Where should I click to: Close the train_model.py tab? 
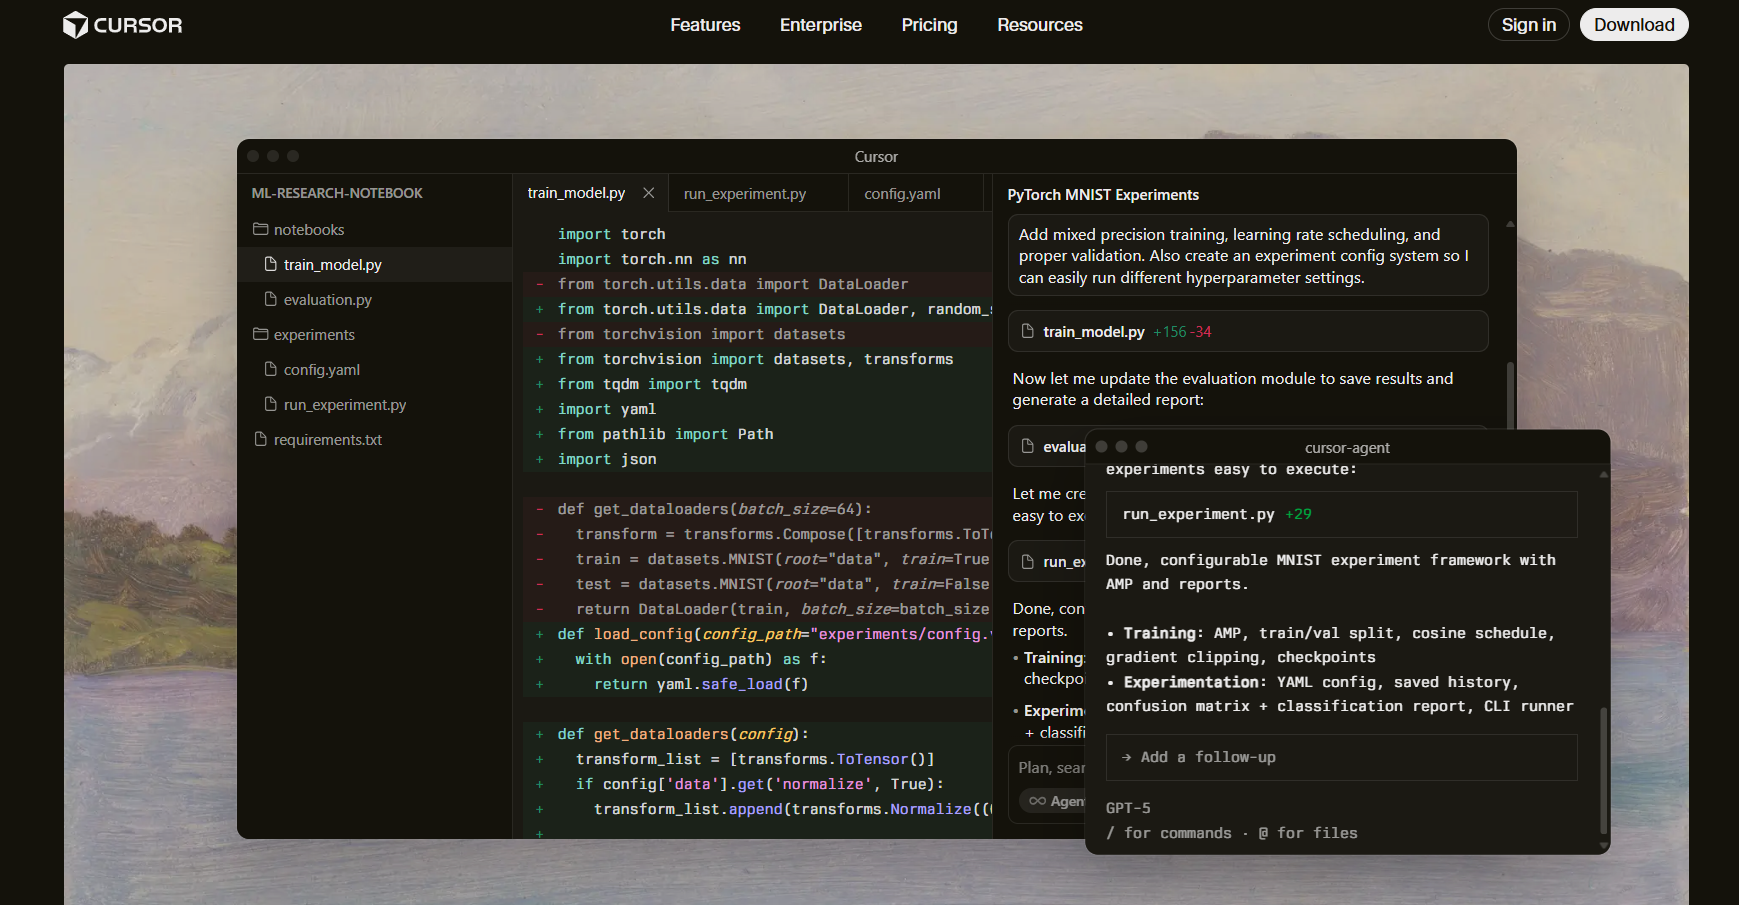click(x=649, y=193)
